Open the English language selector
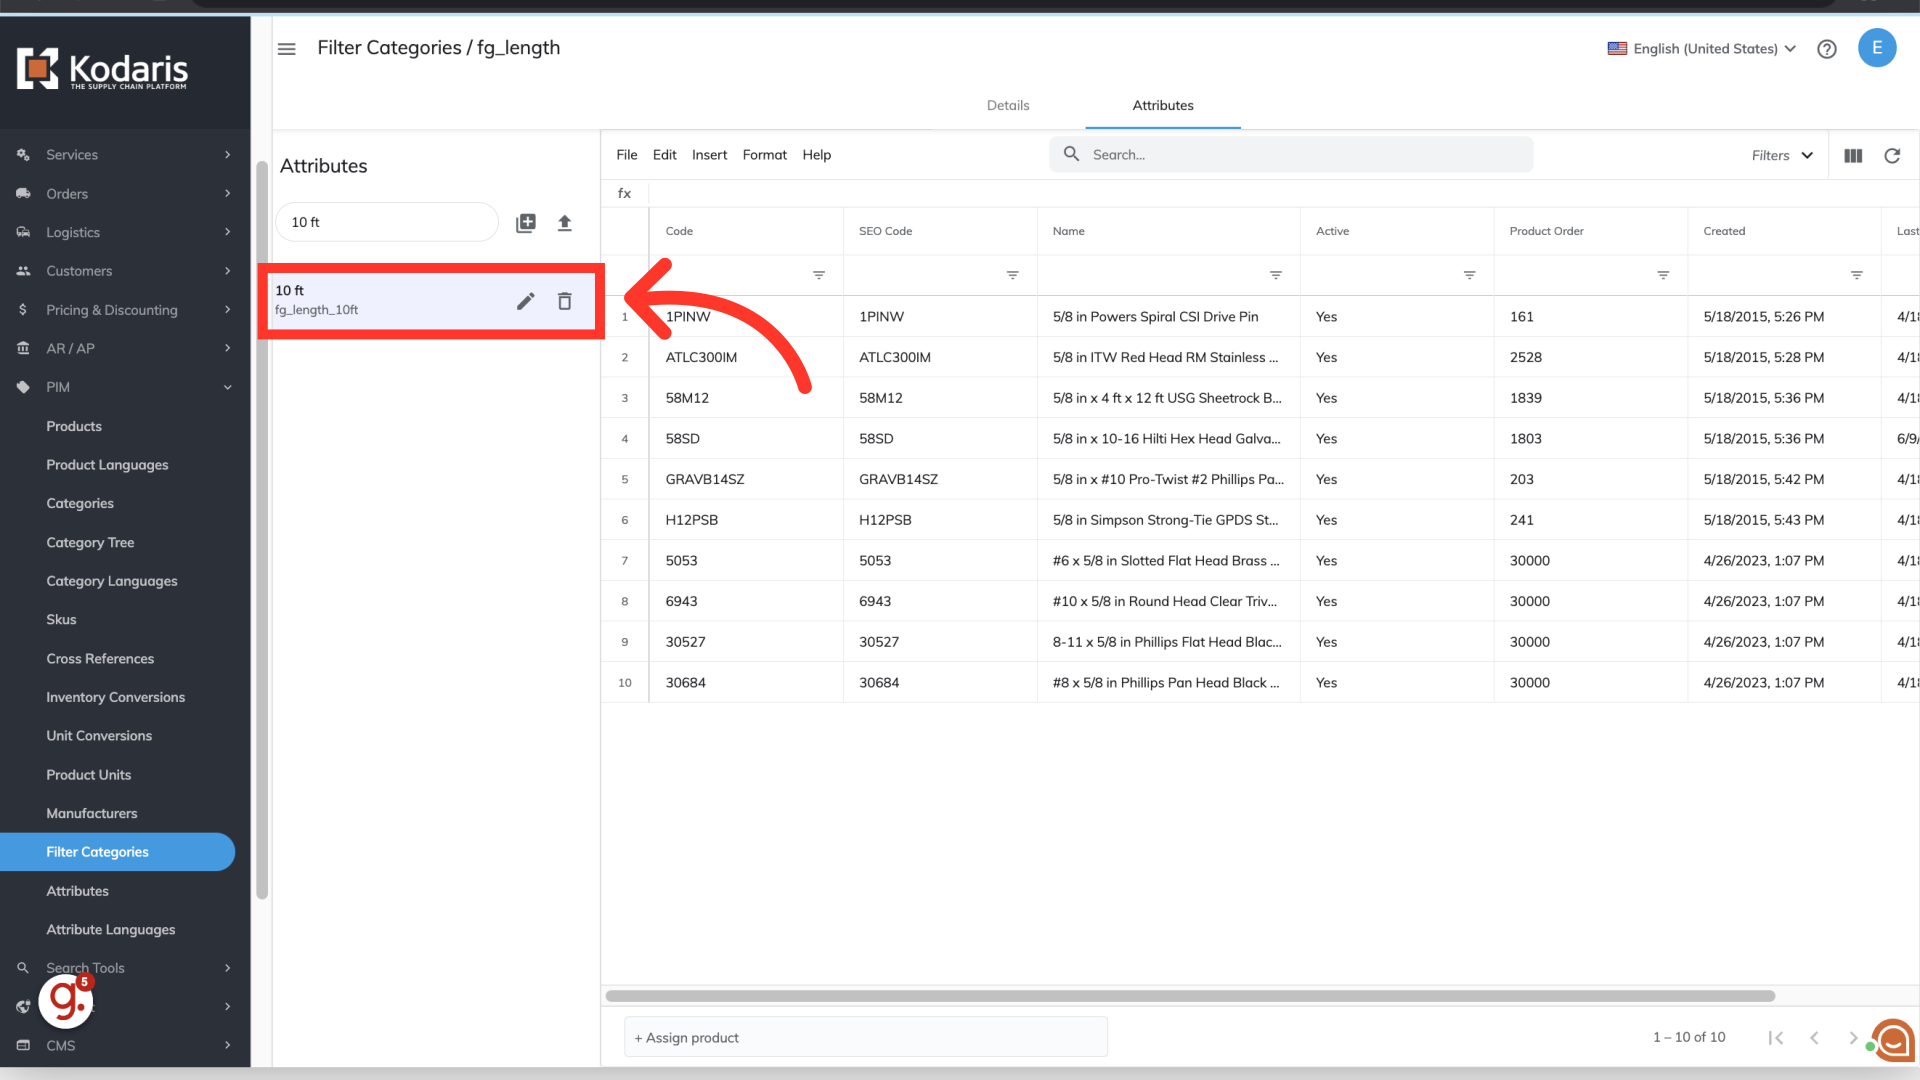Viewport: 1920px width, 1080px height. tap(1702, 49)
